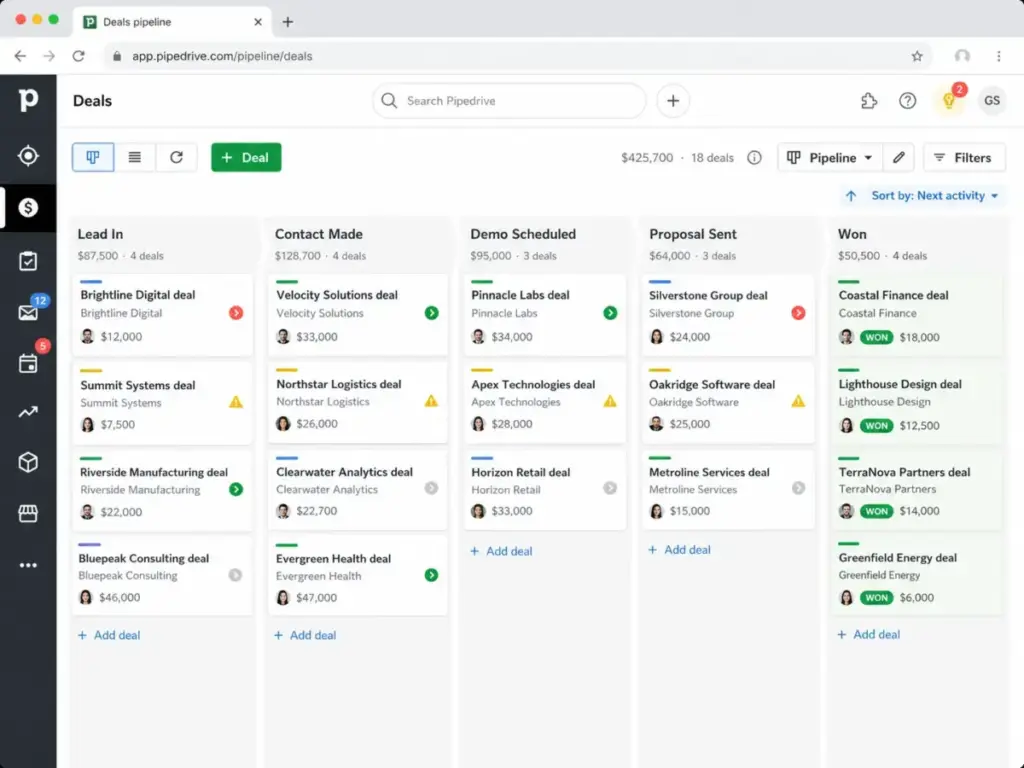Click the Summit Systems organization name
This screenshot has height=768, width=1024.
pyautogui.click(x=121, y=403)
